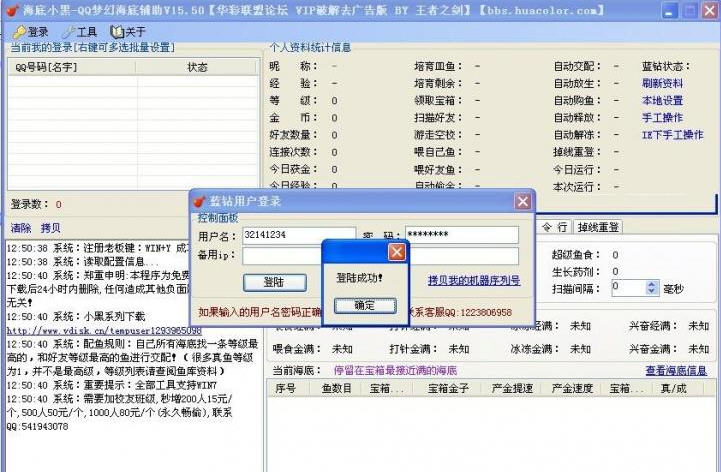Close the 蓝钻用户登录 dialog
This screenshot has height=472, width=721.
(x=522, y=201)
